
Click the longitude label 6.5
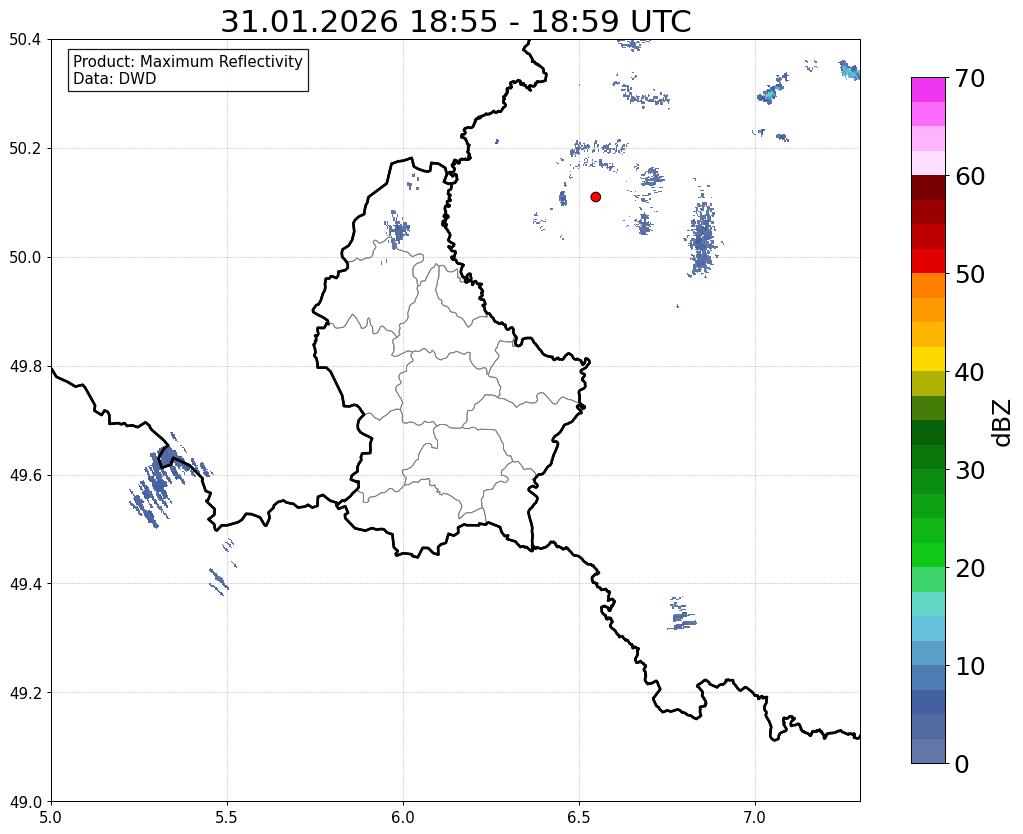(579, 817)
